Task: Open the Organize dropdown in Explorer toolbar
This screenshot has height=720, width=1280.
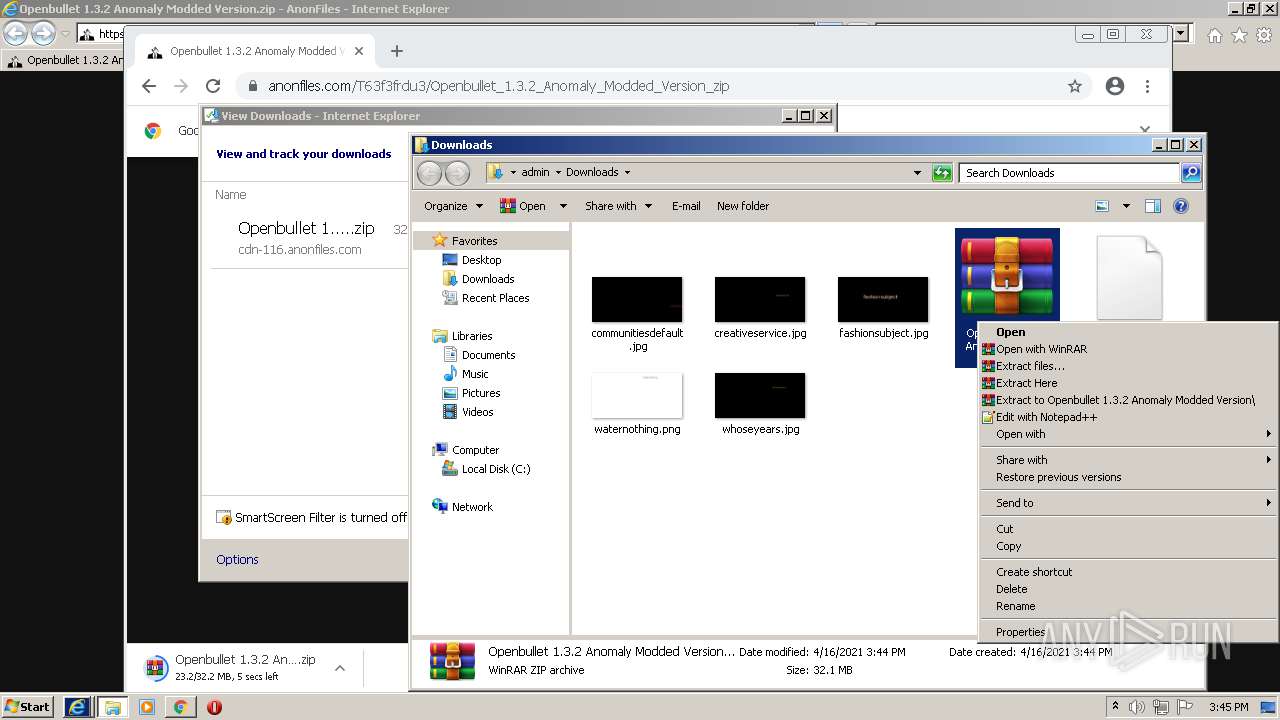Action: (x=453, y=206)
